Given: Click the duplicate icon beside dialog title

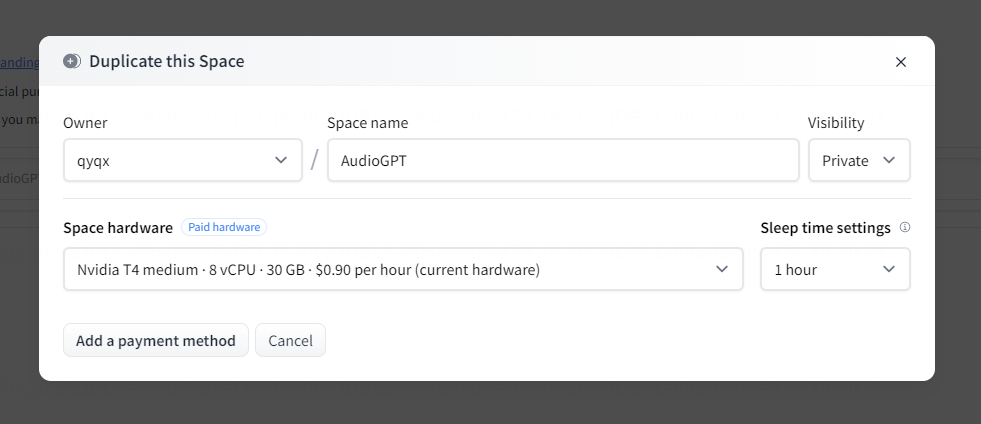Looking at the screenshot, I should tap(72, 61).
